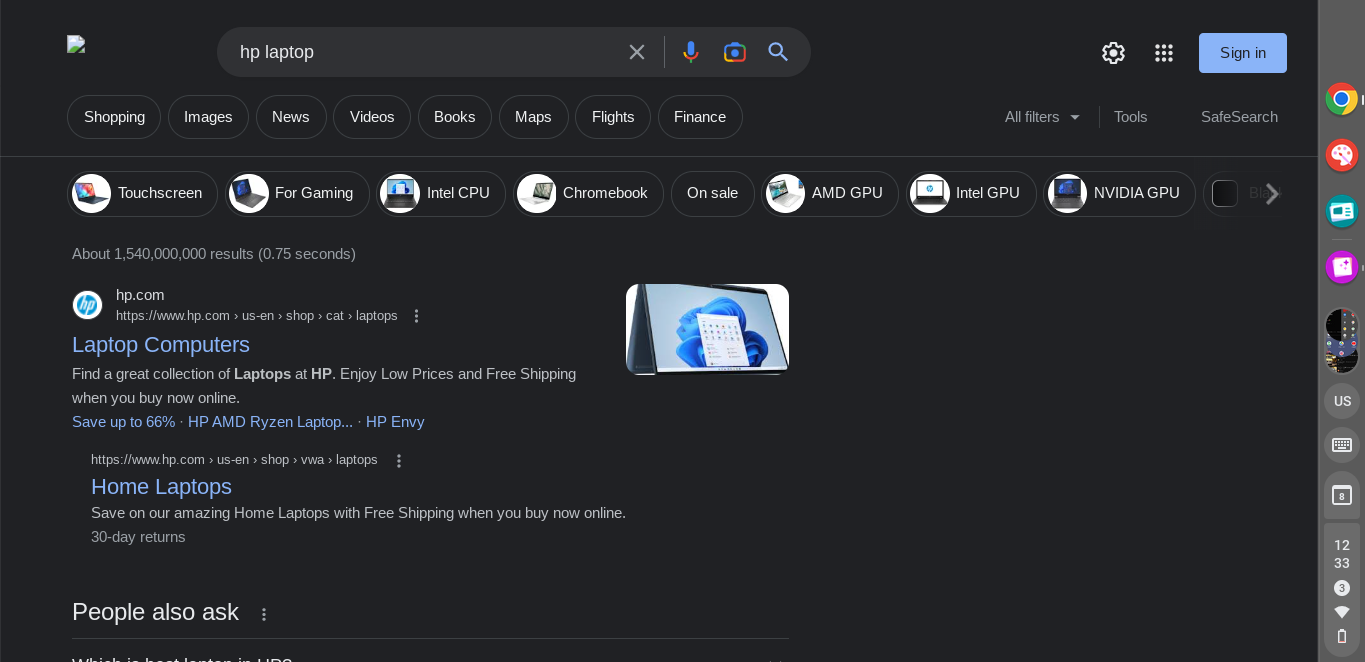
Task: Switch to News results tab
Action: point(291,117)
